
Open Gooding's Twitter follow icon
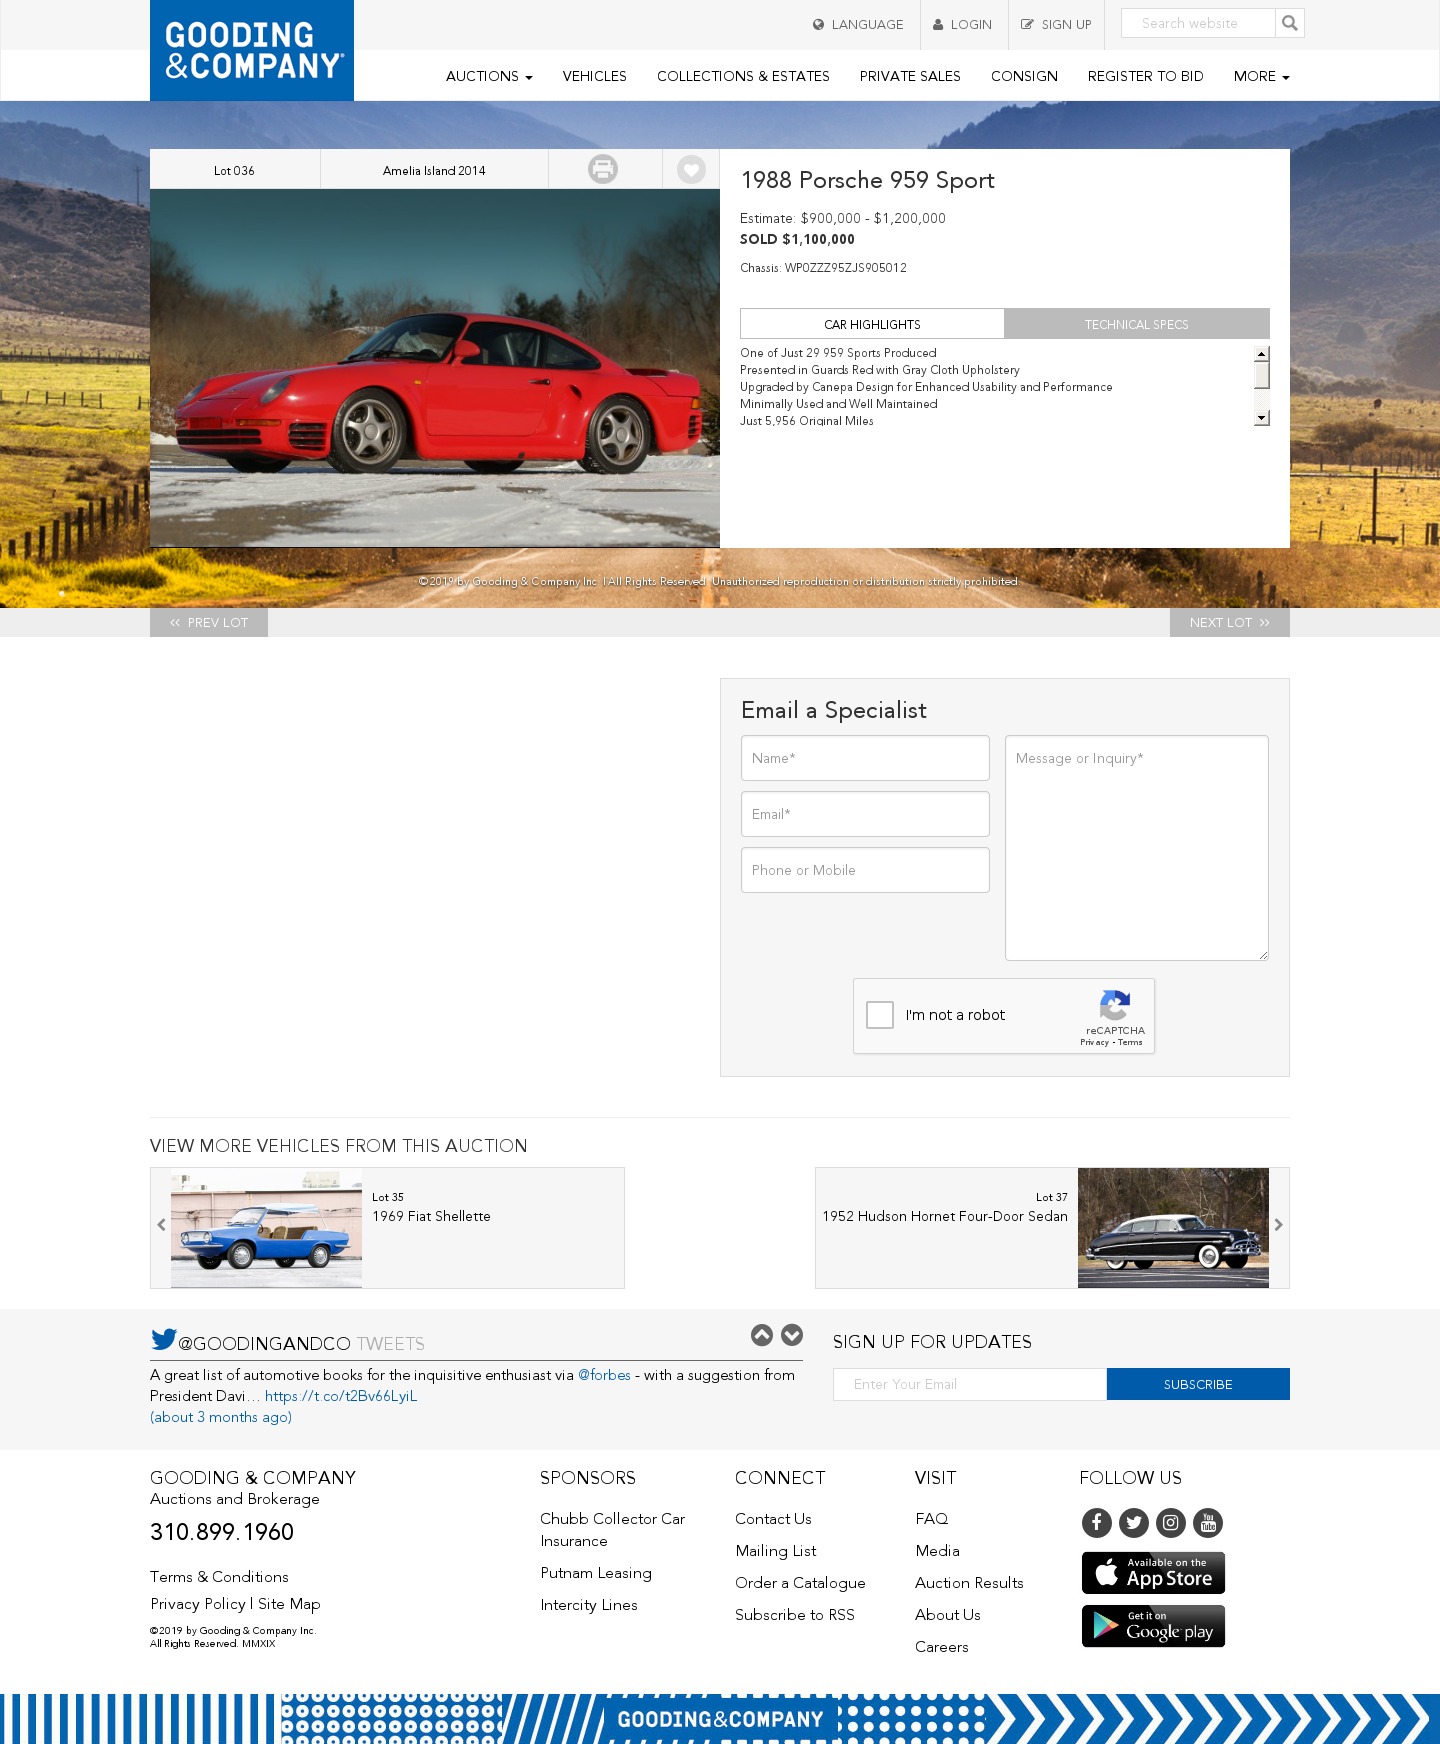(1134, 1523)
